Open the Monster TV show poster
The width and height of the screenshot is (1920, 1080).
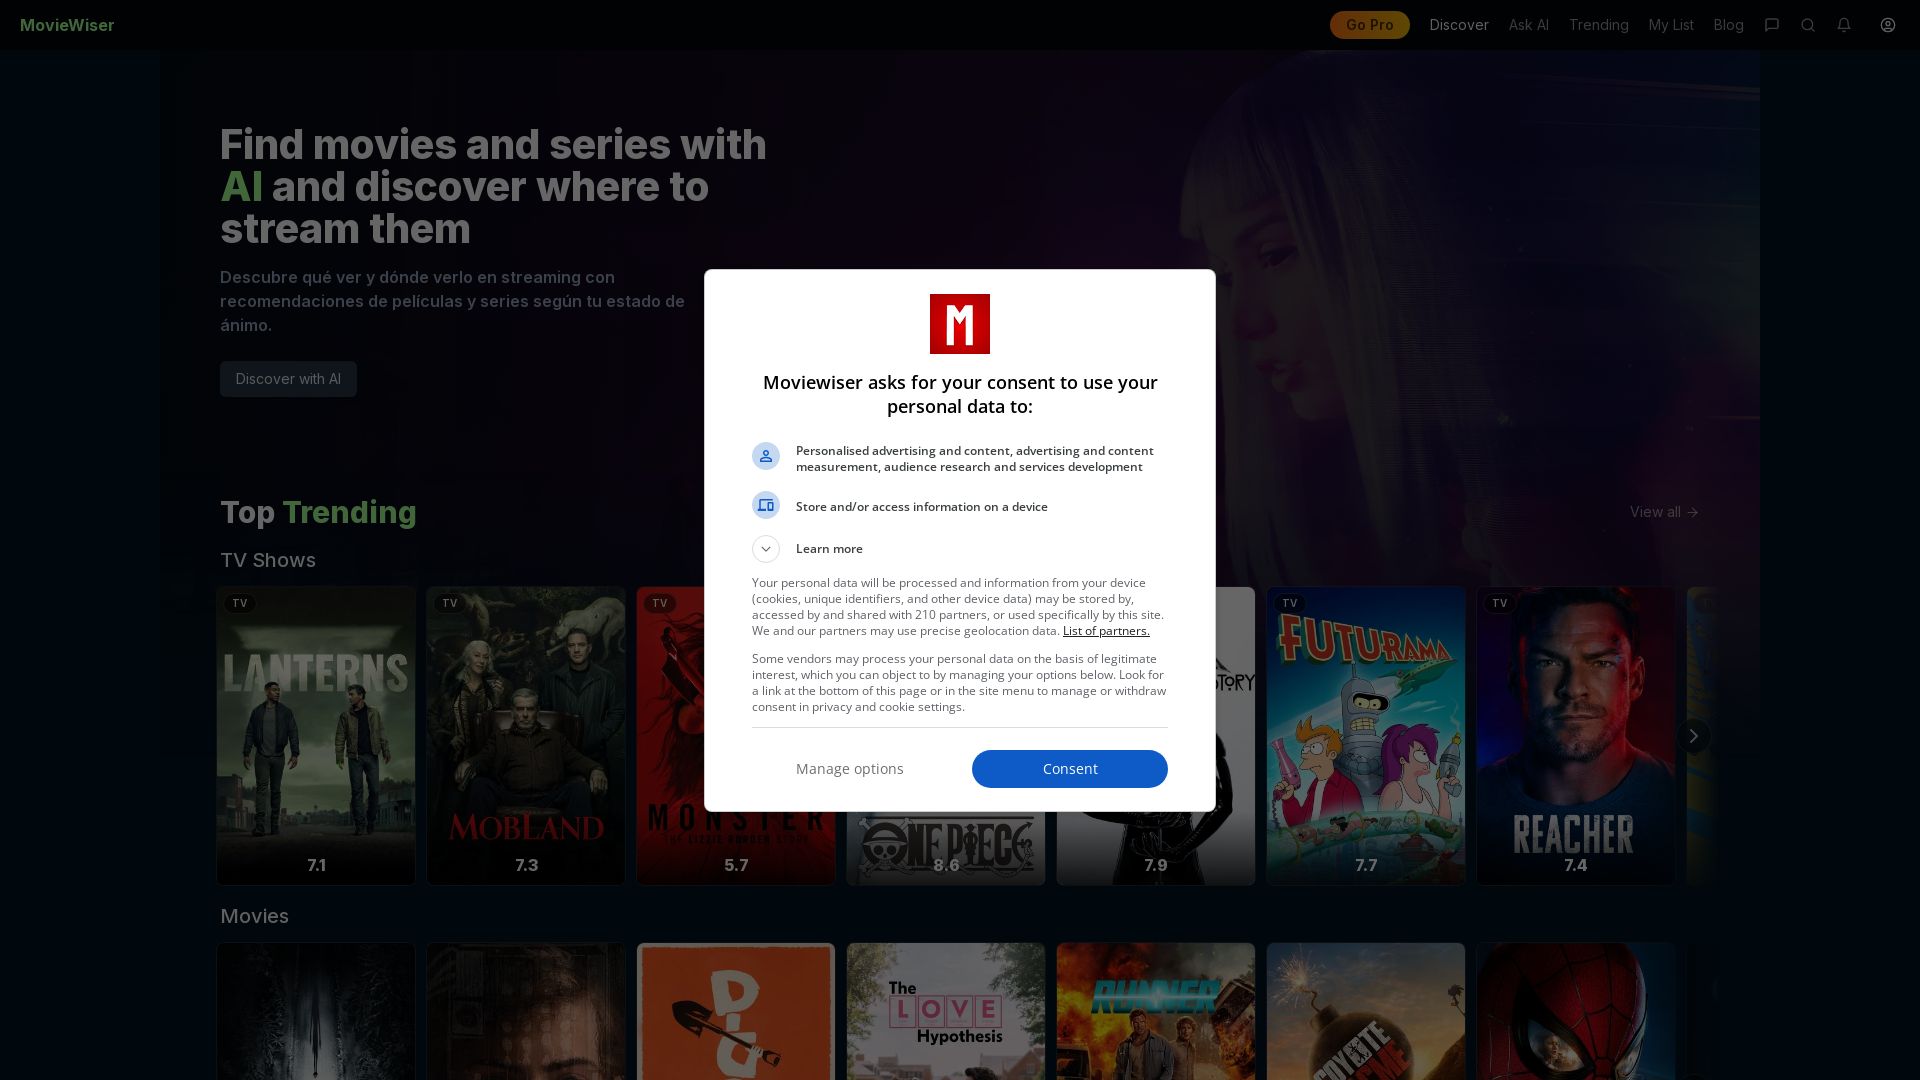coord(670,736)
